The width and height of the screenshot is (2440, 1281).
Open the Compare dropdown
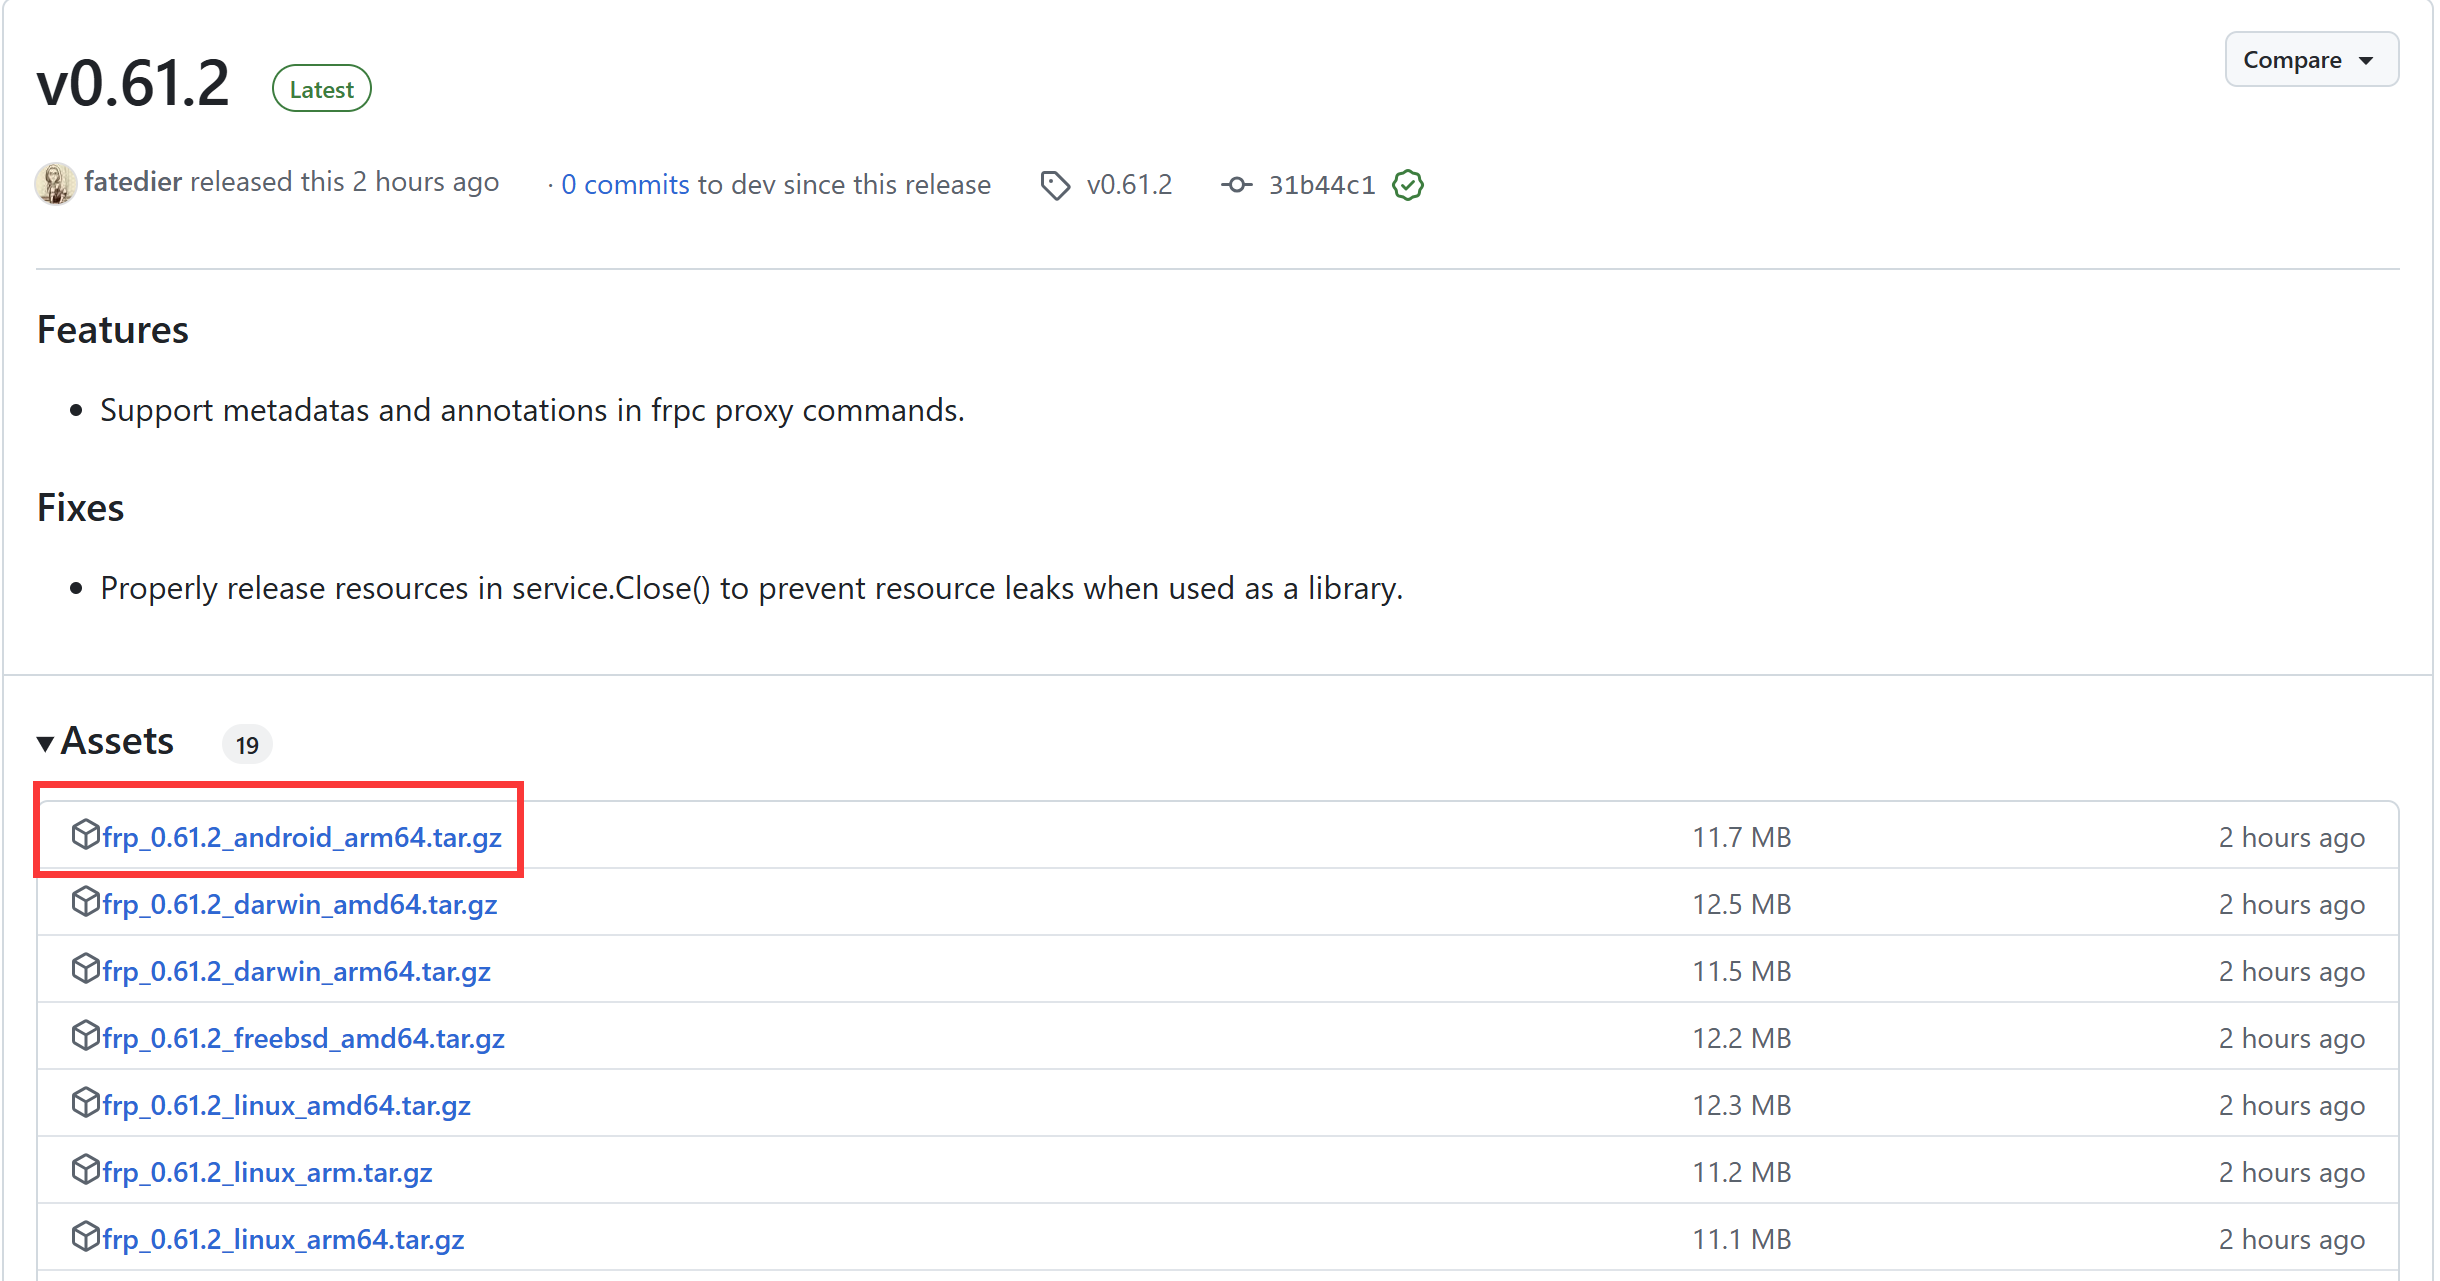2310,60
